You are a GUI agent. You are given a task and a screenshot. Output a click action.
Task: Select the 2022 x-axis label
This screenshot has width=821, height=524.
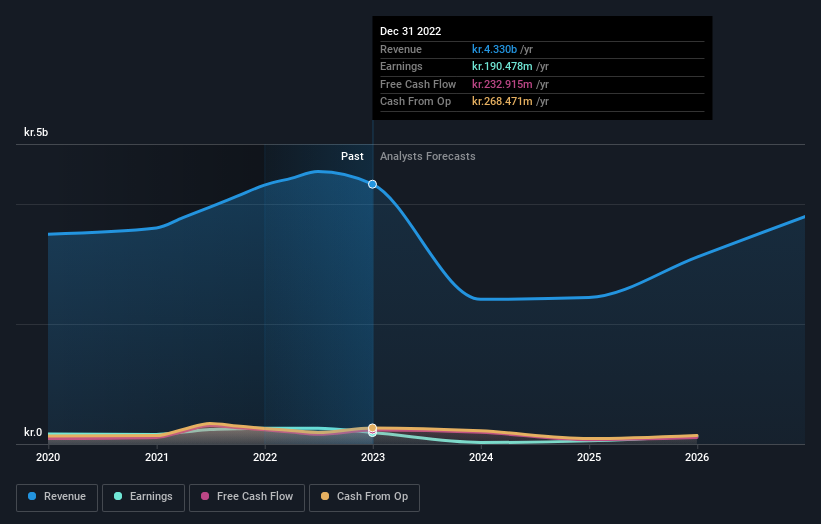[265, 457]
